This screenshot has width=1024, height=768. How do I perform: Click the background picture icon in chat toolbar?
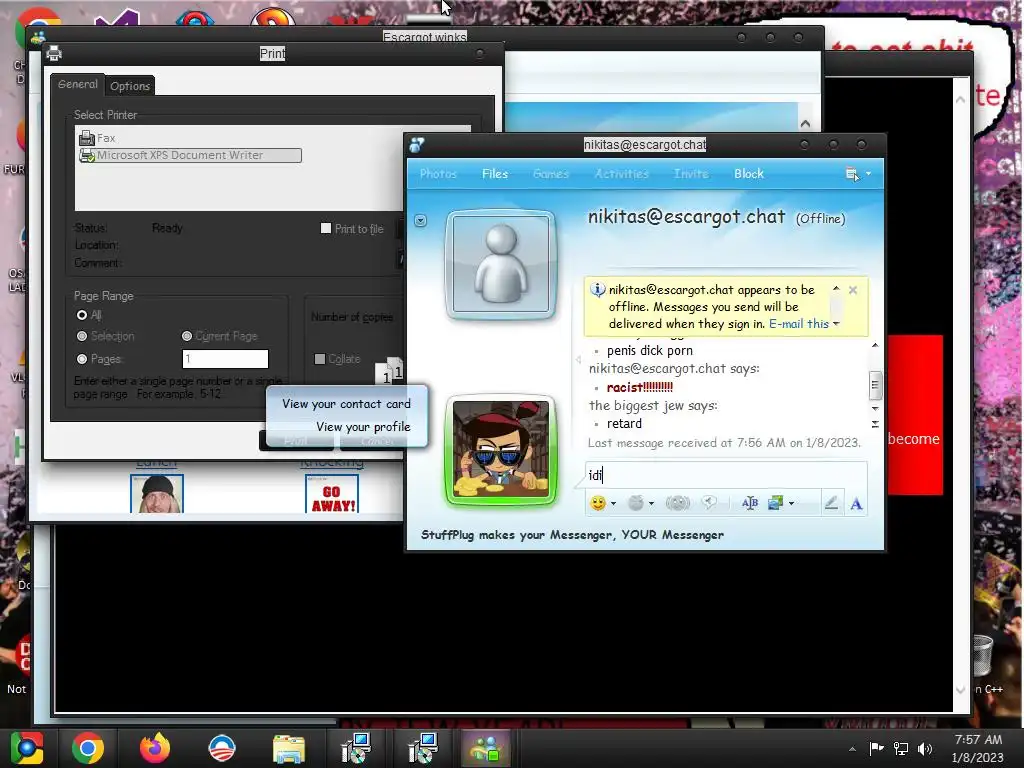pyautogui.click(x=775, y=503)
